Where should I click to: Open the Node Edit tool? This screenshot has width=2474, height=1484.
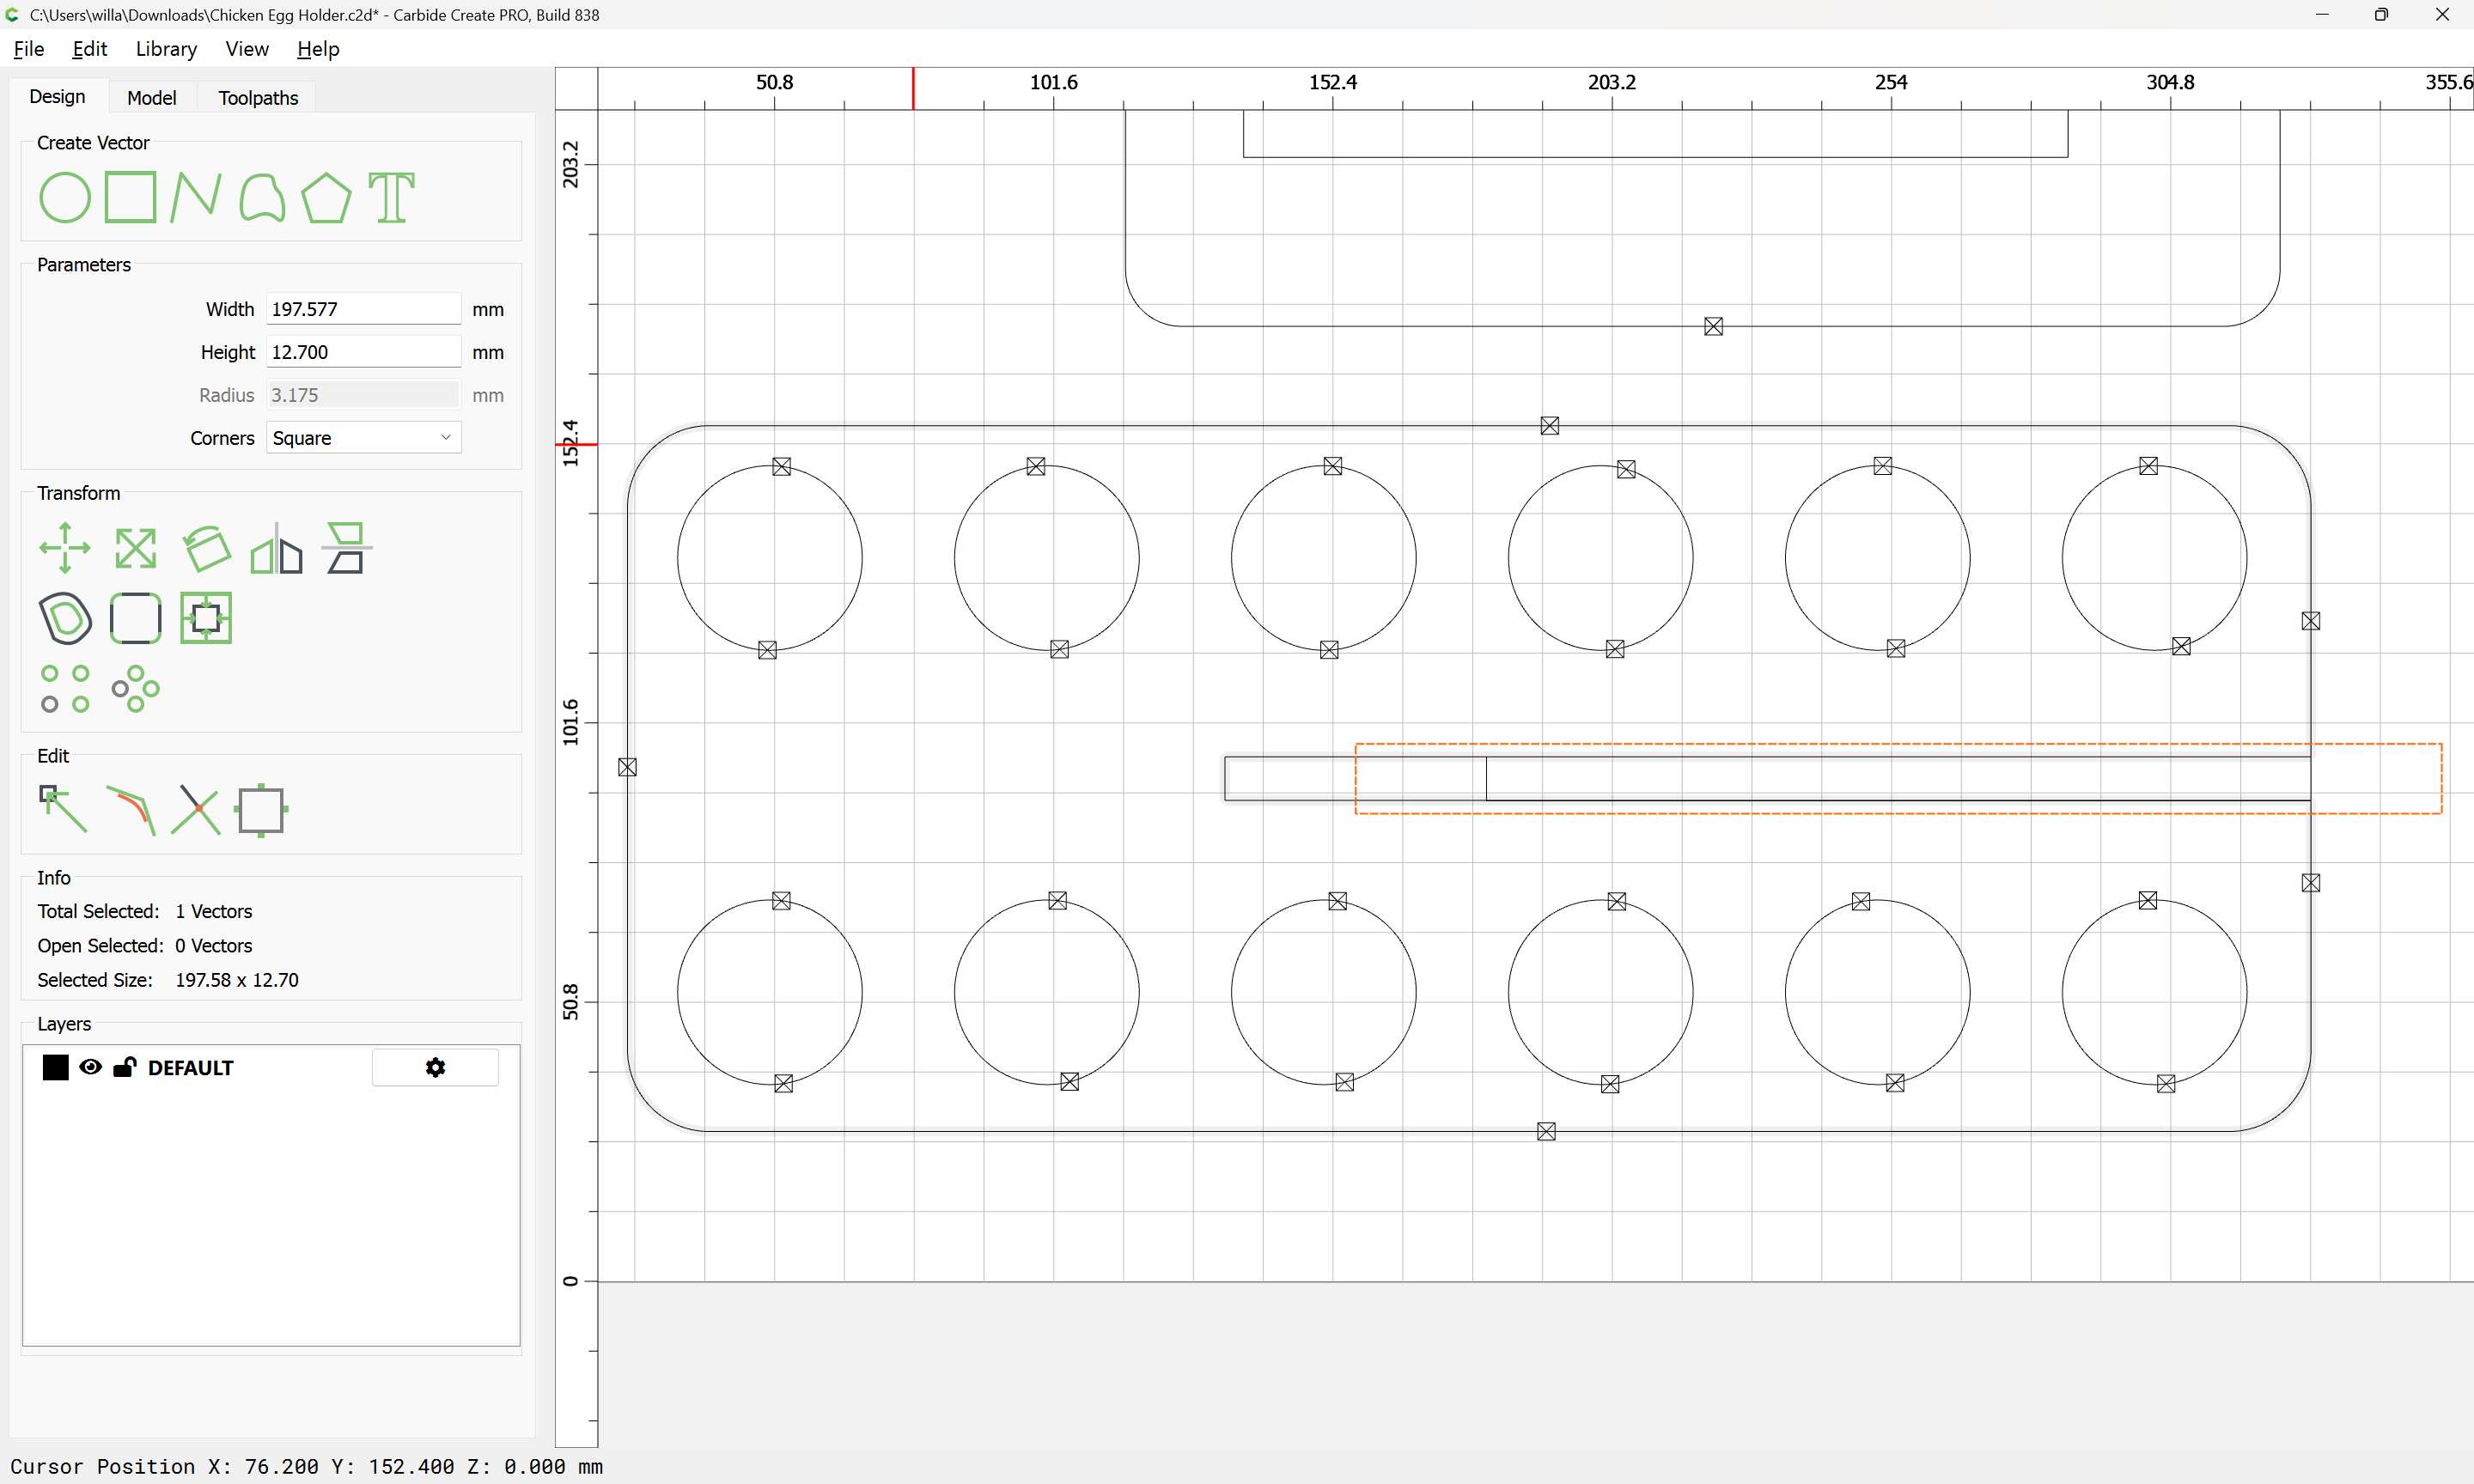point(63,809)
